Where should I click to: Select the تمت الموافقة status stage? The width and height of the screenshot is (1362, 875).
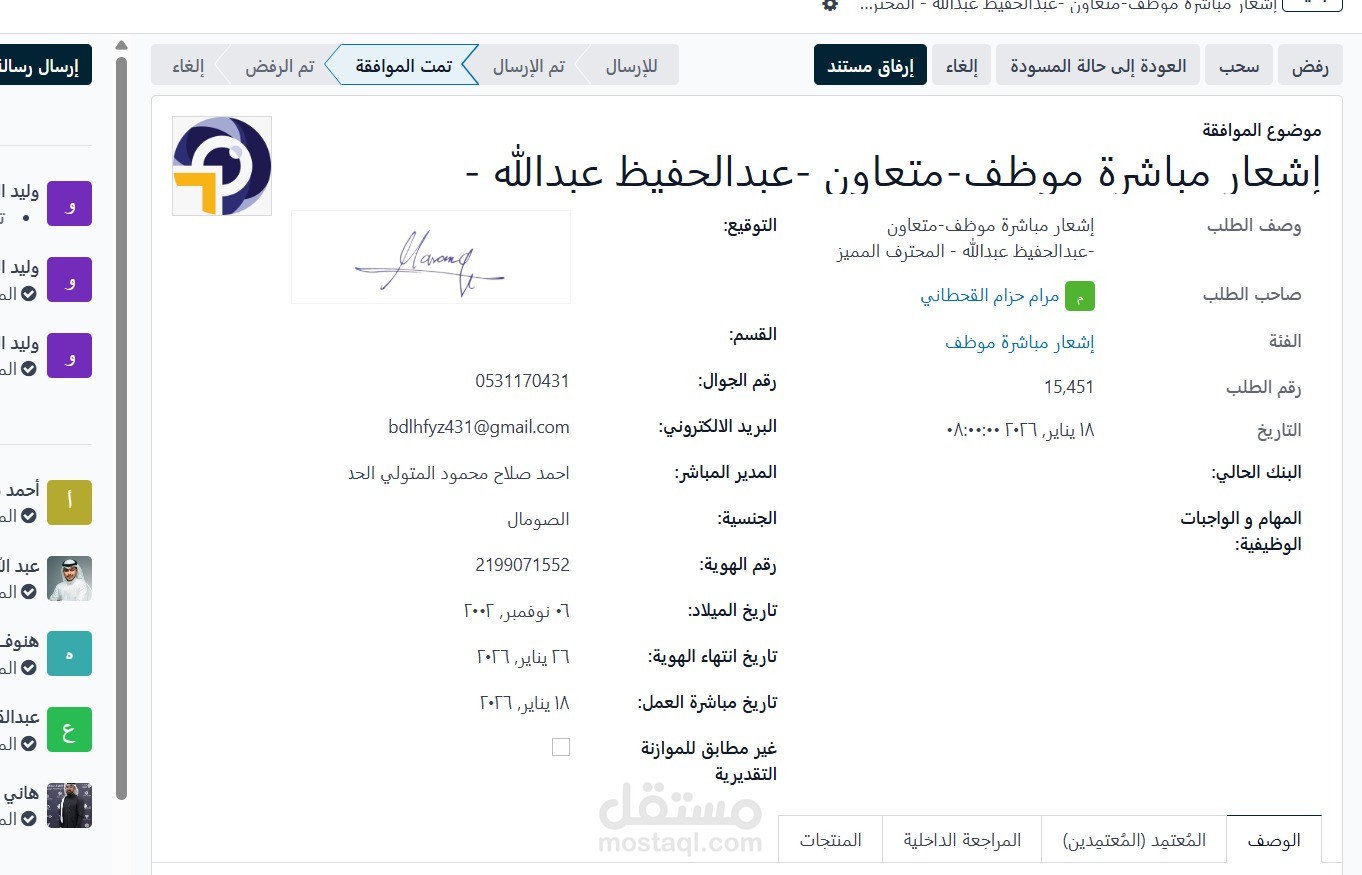coord(403,66)
